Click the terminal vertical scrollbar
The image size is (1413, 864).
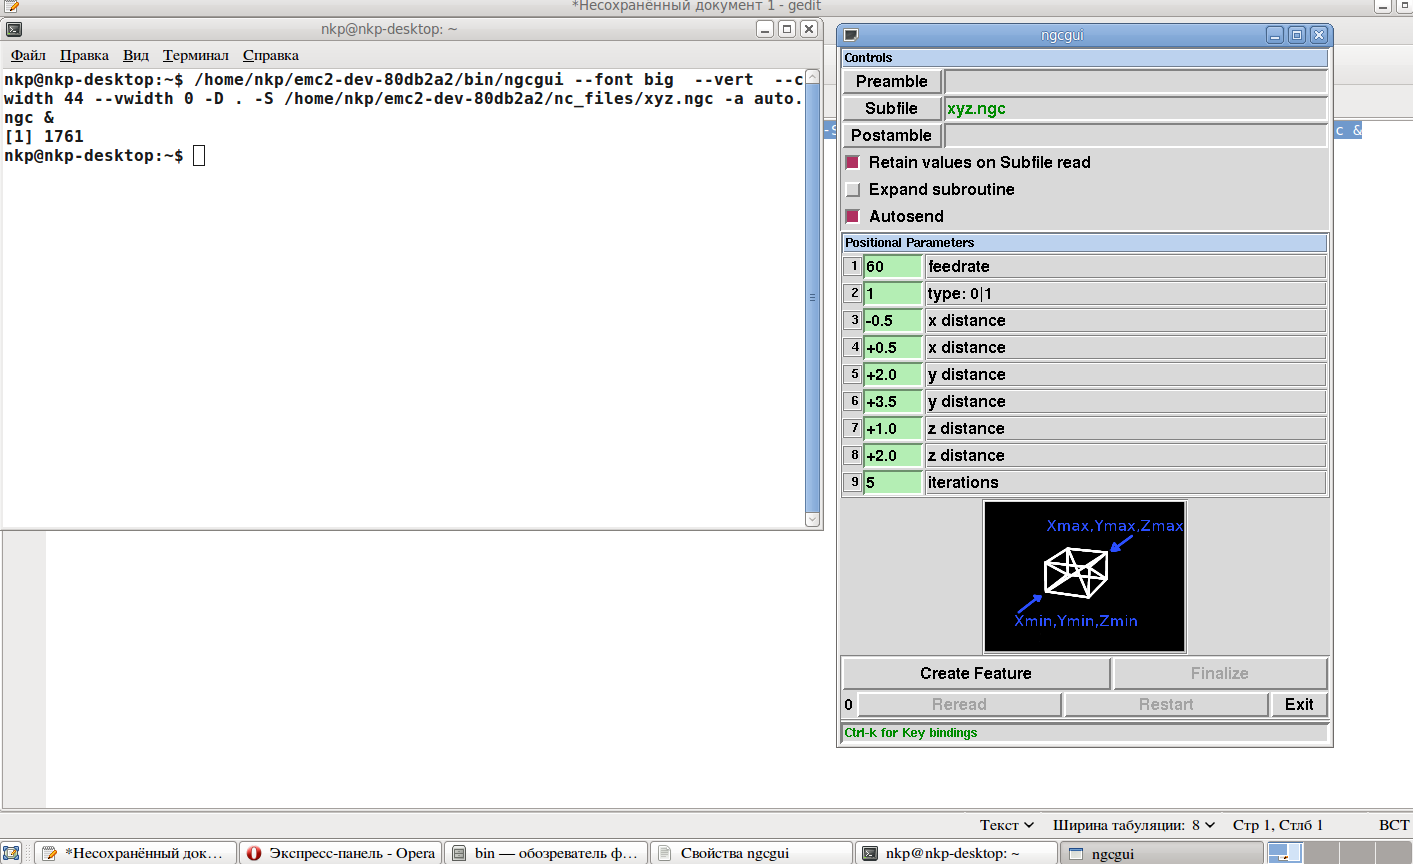(x=812, y=297)
